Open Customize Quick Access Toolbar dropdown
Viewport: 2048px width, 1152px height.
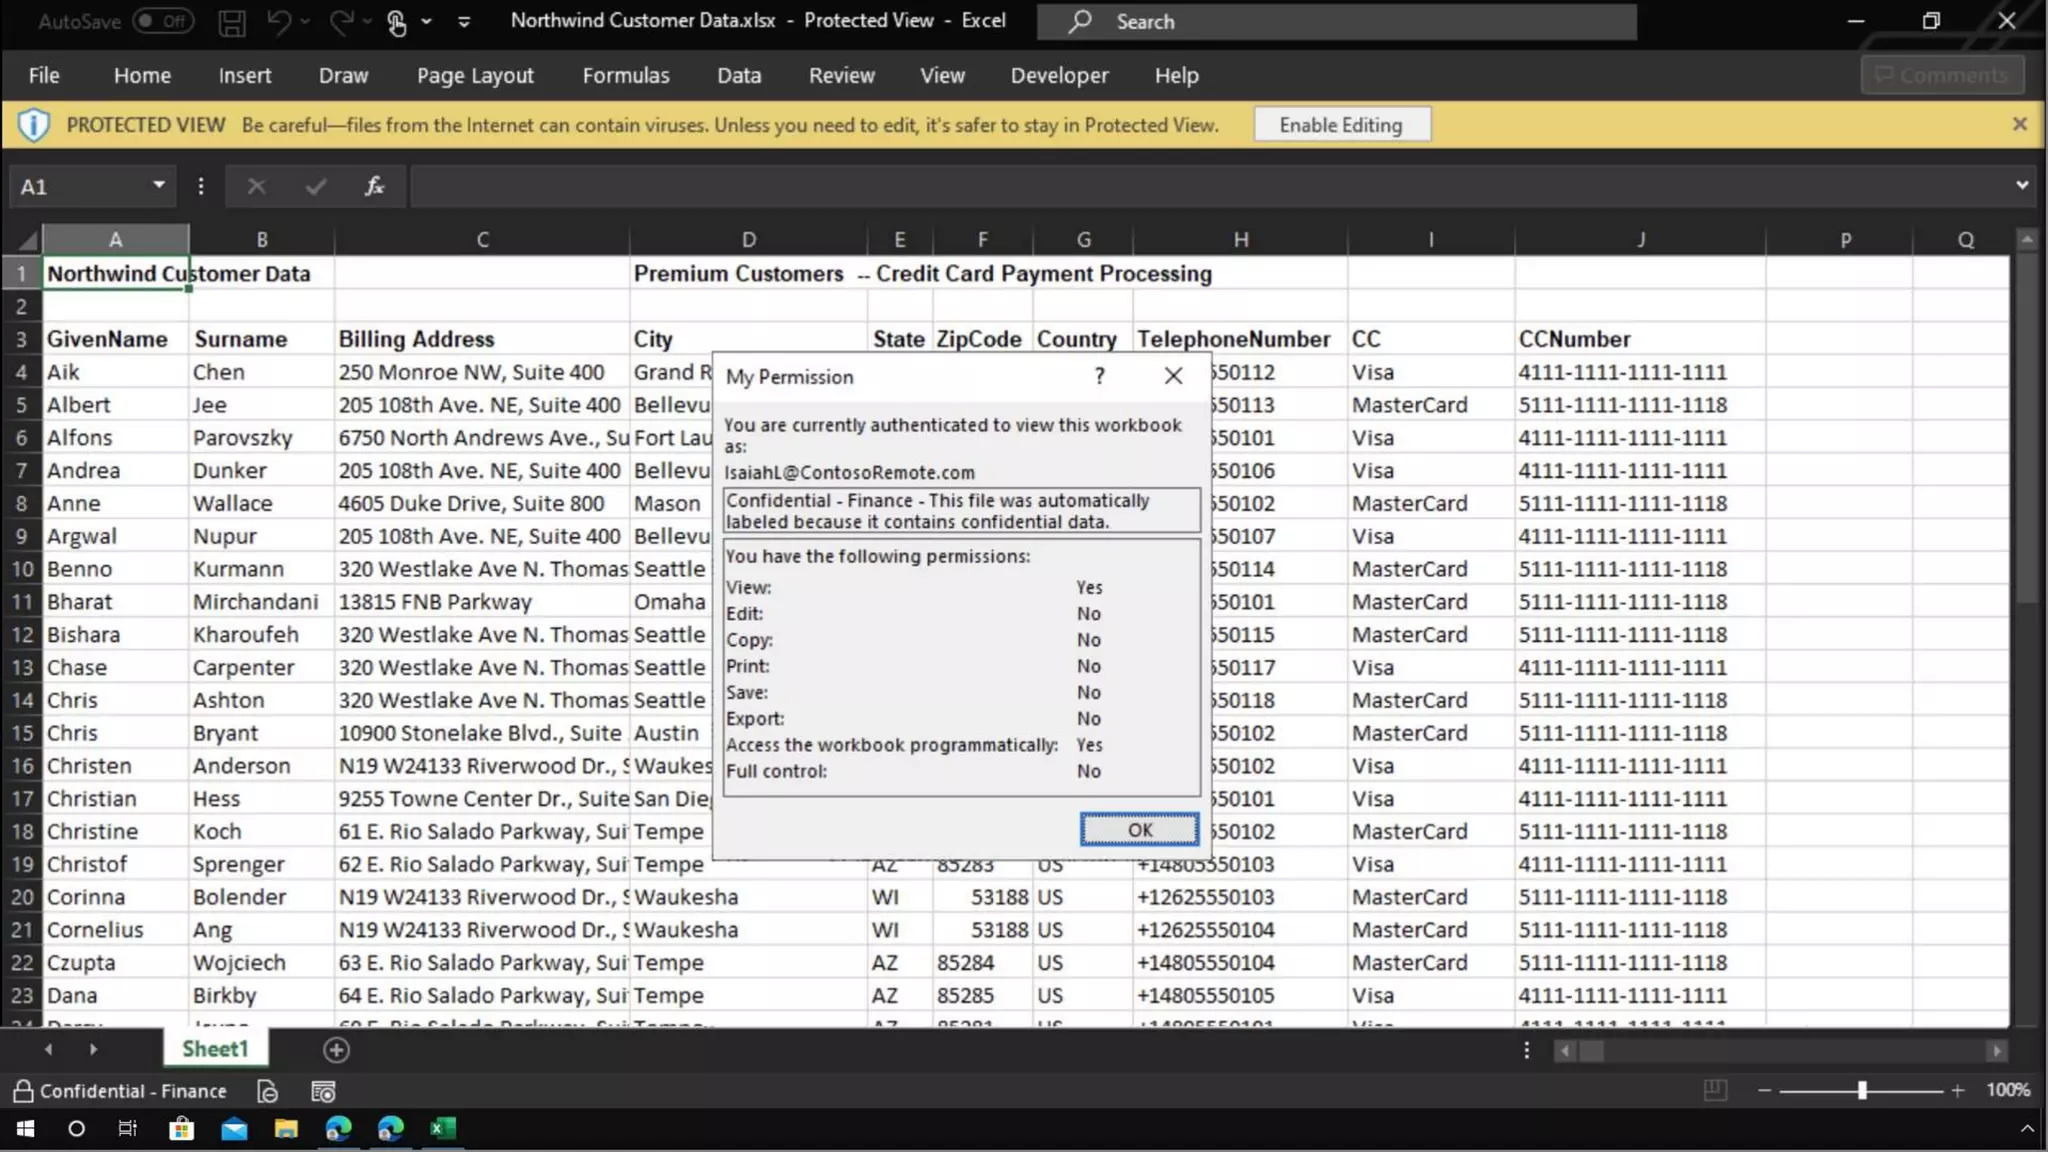pyautogui.click(x=464, y=22)
